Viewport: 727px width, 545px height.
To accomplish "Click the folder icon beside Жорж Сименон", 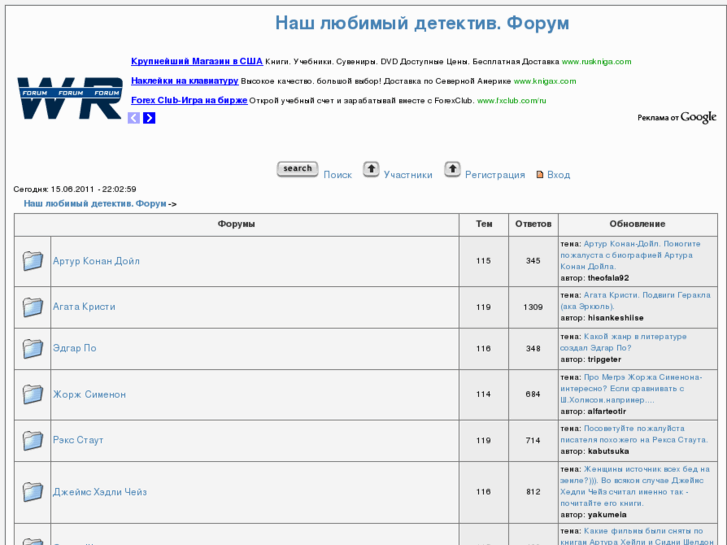I will [33, 394].
